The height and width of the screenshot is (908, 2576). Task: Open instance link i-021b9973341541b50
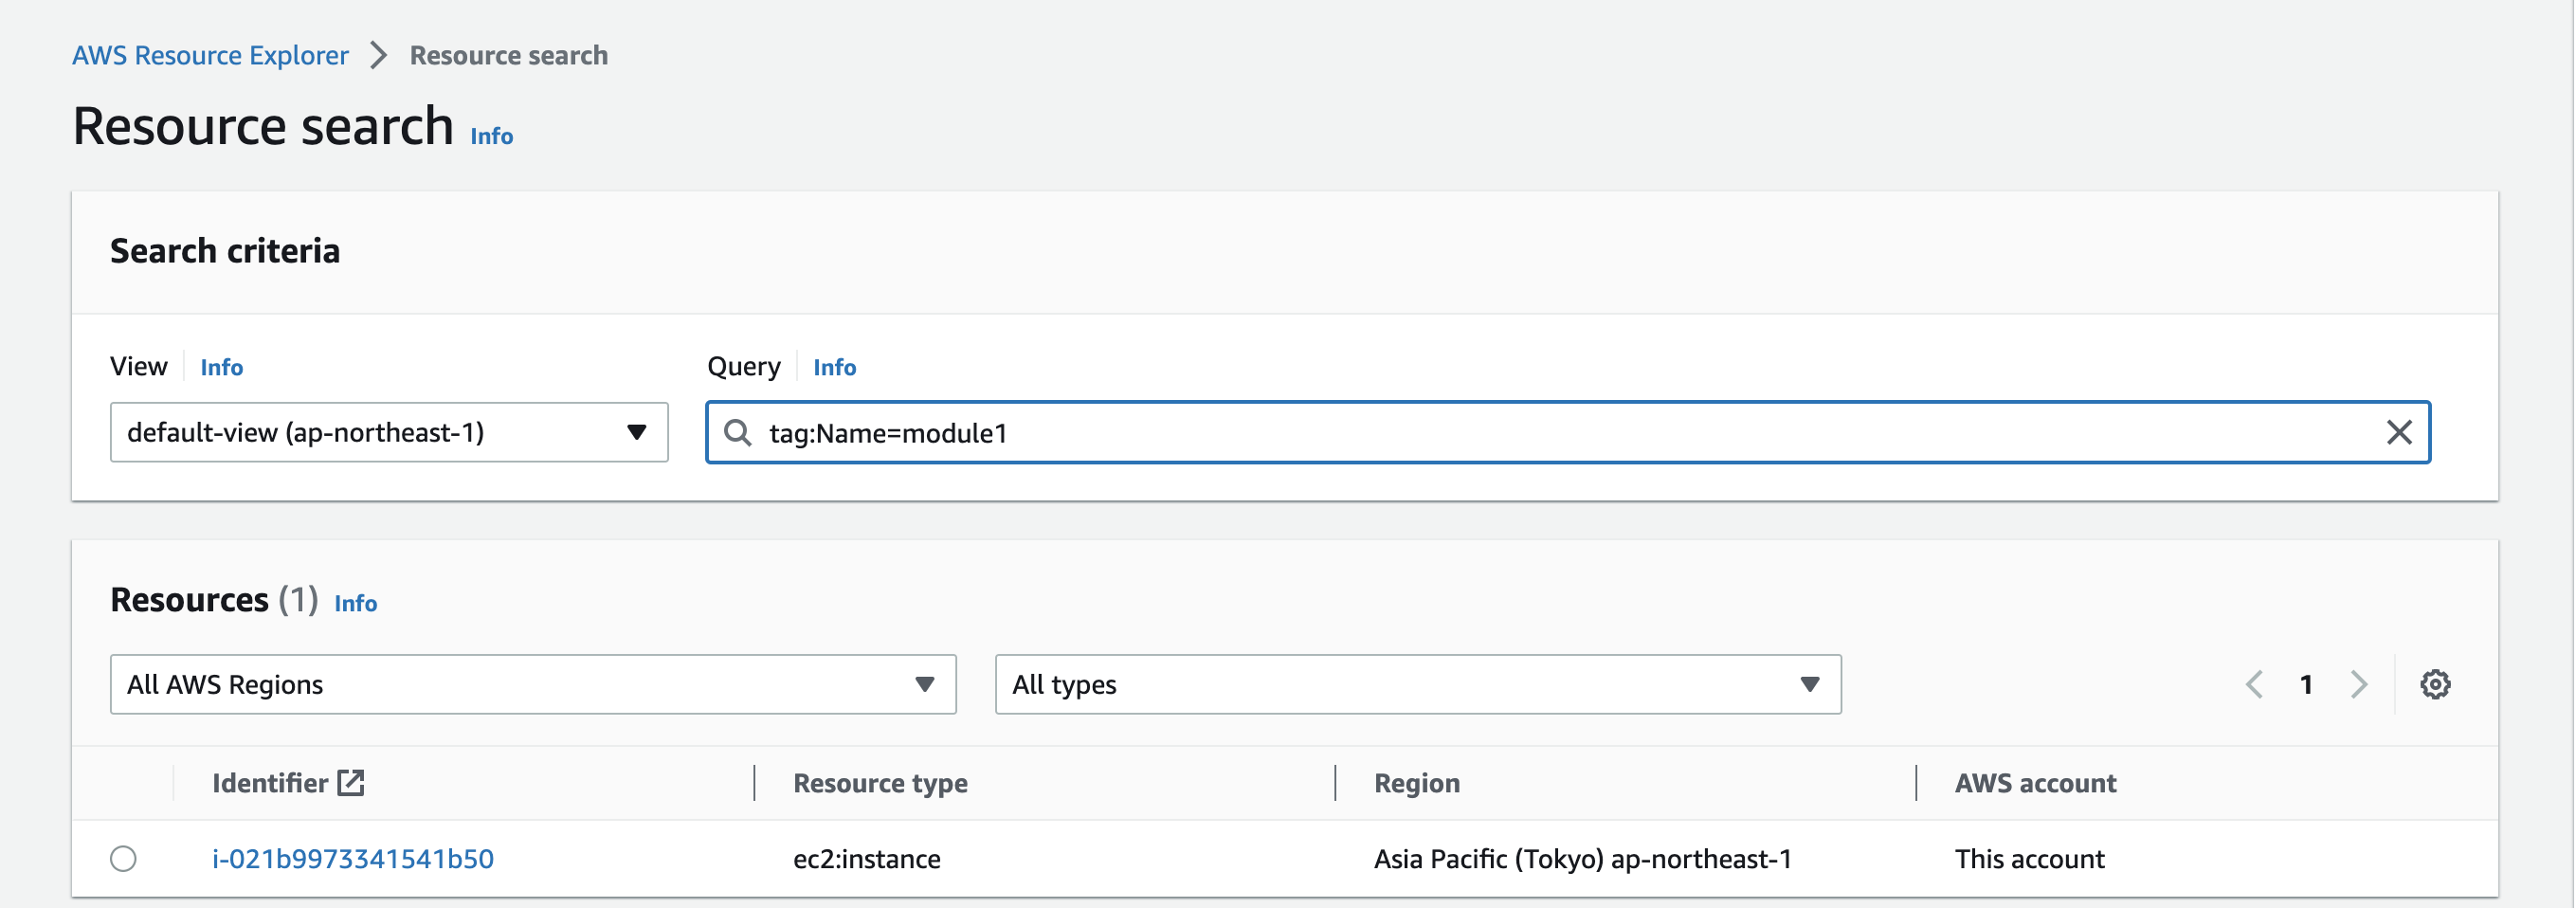[353, 858]
